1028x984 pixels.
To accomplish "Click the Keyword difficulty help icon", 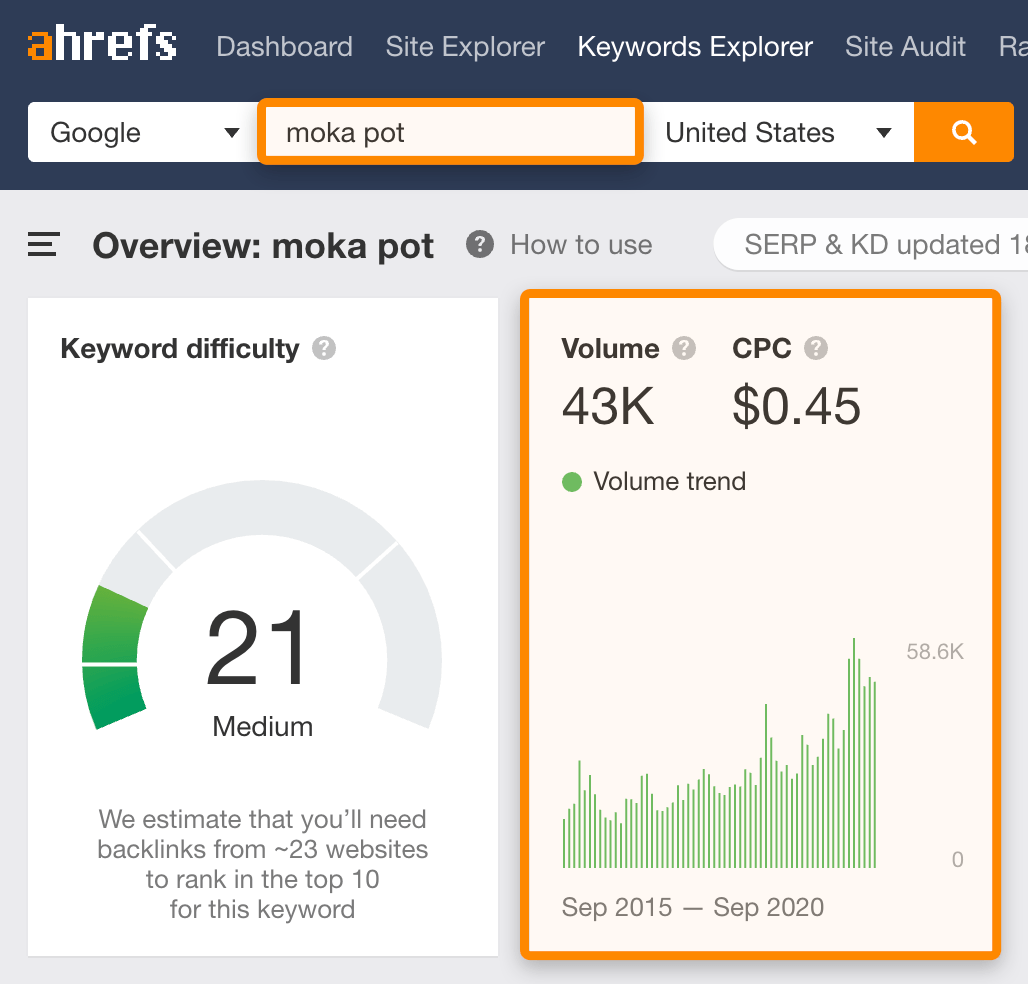I will coord(323,349).
